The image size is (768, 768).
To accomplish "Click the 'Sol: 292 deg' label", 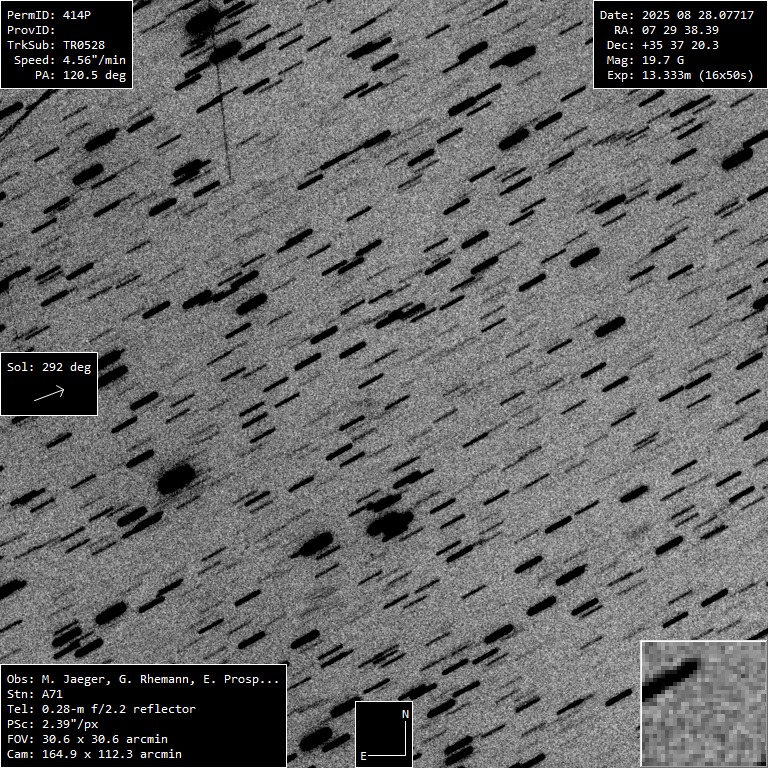I will (49, 367).
